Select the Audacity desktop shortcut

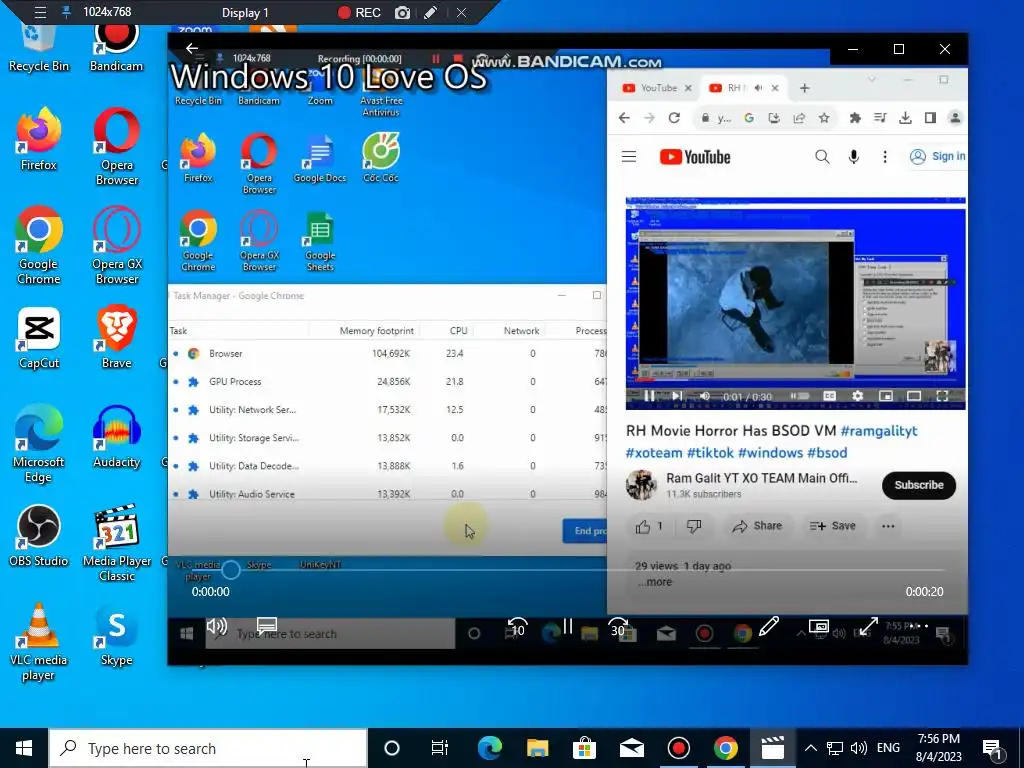click(117, 437)
